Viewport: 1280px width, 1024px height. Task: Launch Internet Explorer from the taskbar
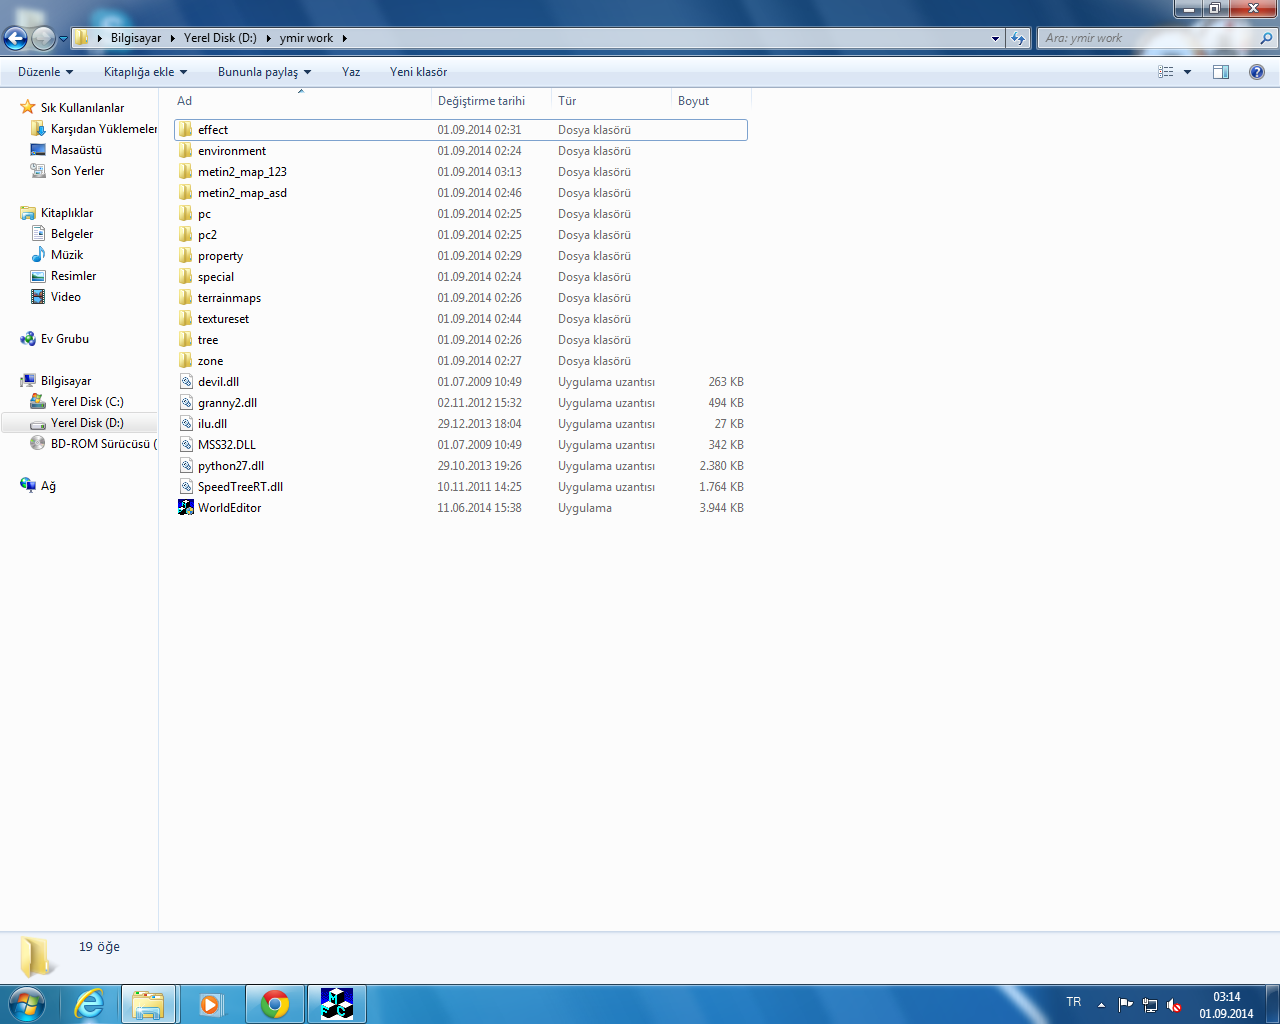[x=90, y=1004]
